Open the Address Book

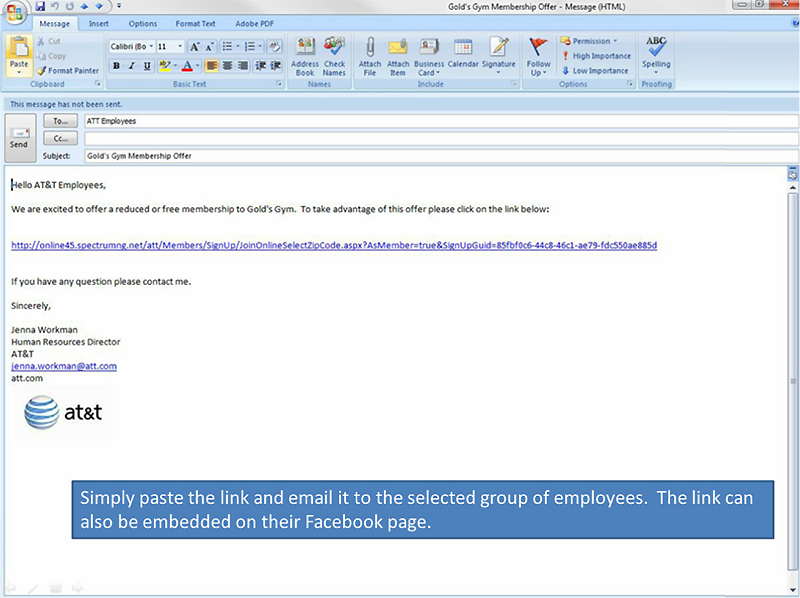pos(305,57)
